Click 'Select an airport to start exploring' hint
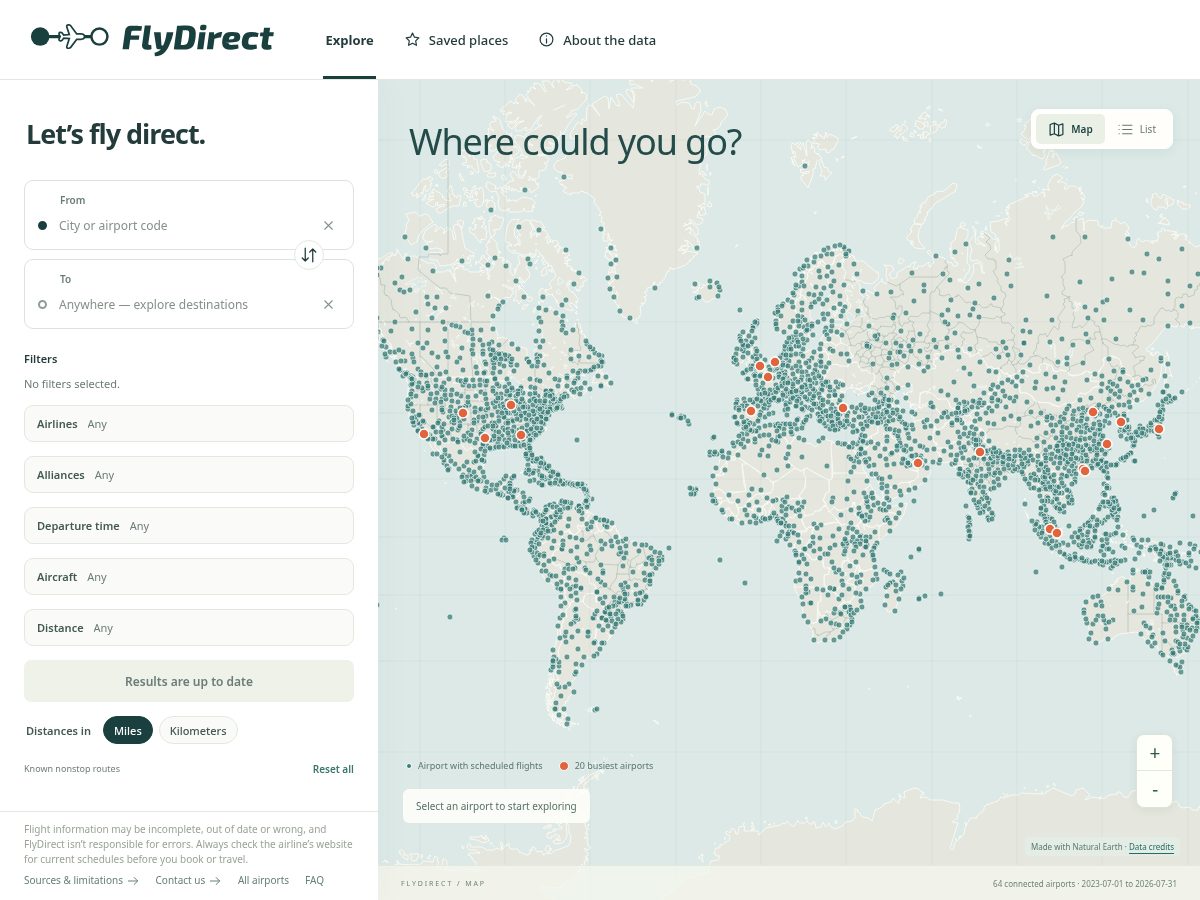 click(496, 806)
